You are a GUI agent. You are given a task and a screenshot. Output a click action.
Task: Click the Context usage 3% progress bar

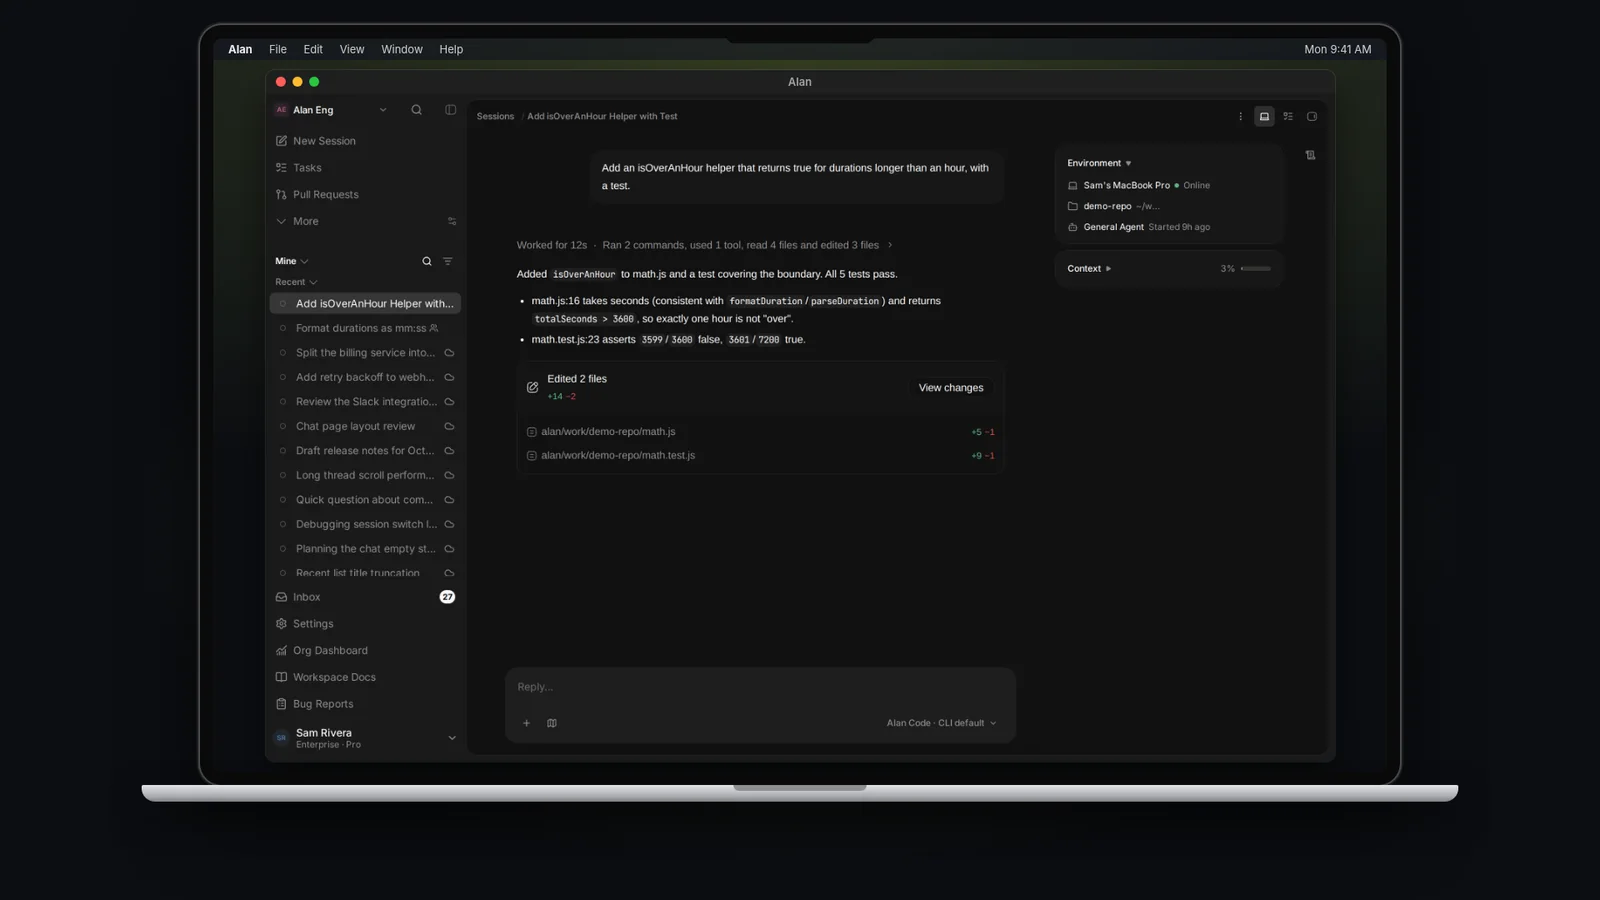1256,269
